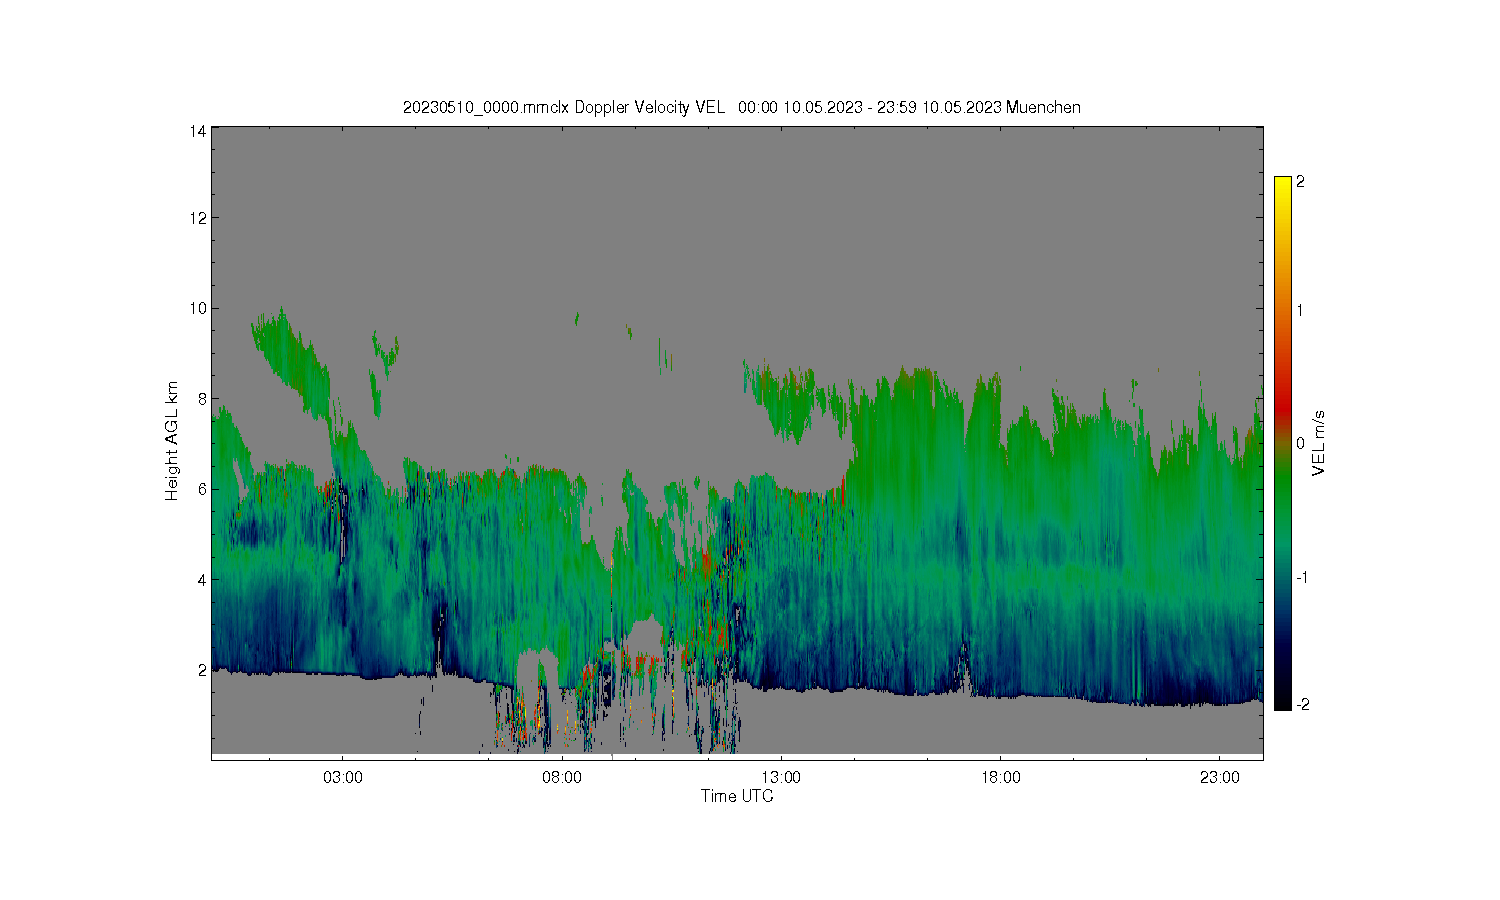Click the 23:00 time tick label
Viewport: 1500px width, 900px height.
point(1219,777)
